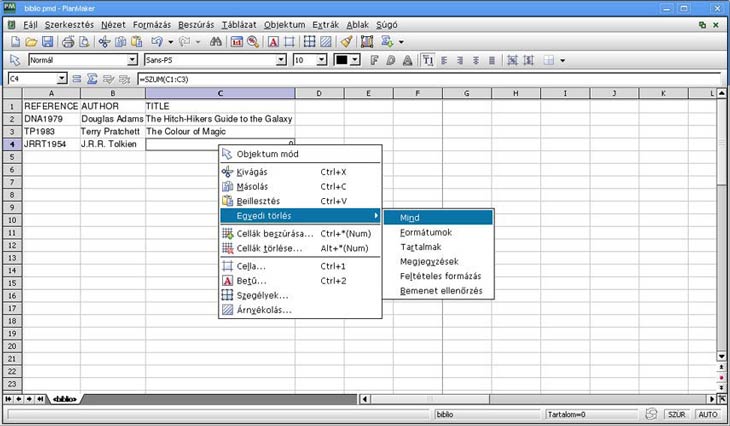Click the printer icon
The image size is (730, 426).
point(68,42)
